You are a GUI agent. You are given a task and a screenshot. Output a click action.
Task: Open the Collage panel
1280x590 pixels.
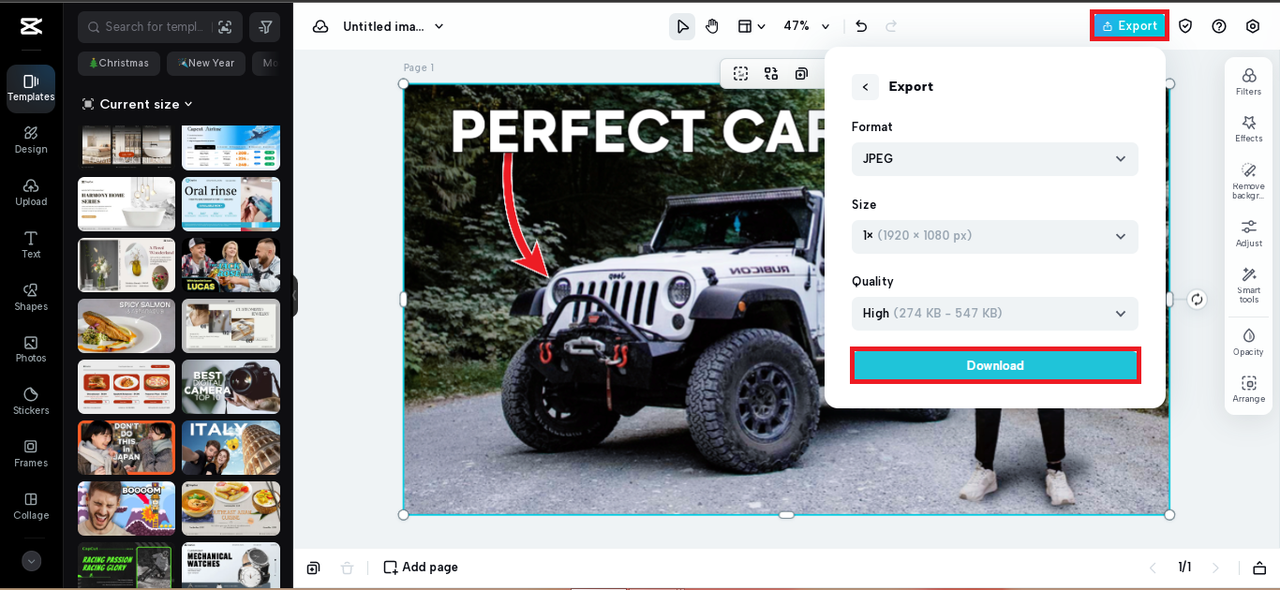click(x=31, y=506)
